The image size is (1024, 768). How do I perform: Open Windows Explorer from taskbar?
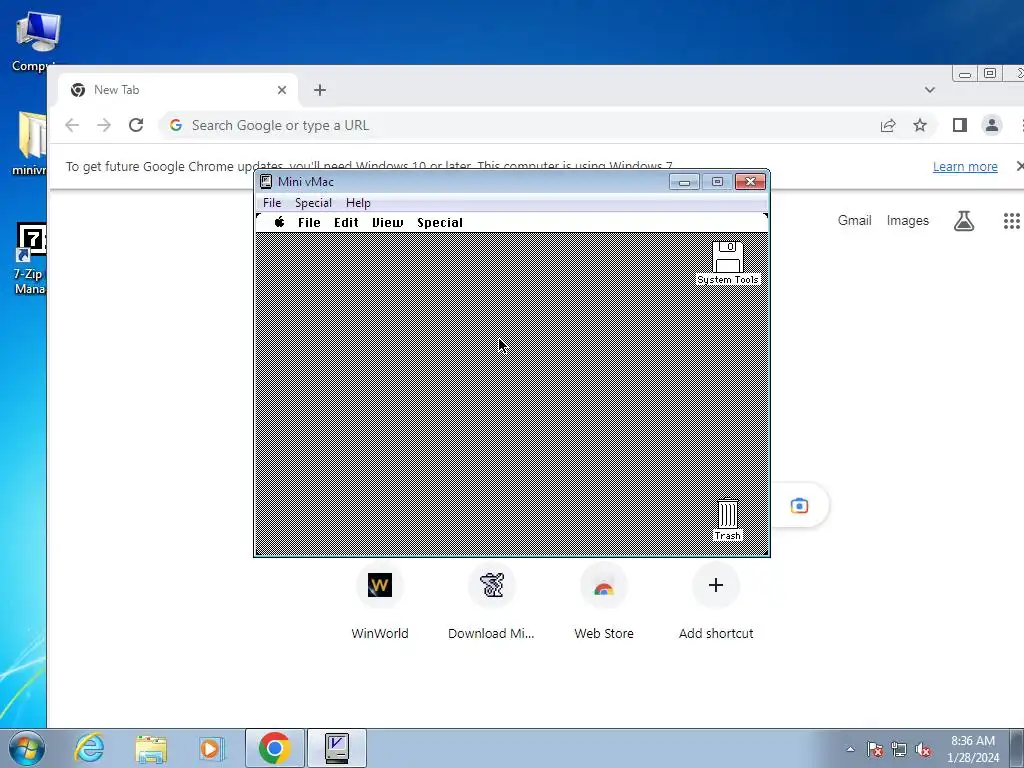pos(151,748)
